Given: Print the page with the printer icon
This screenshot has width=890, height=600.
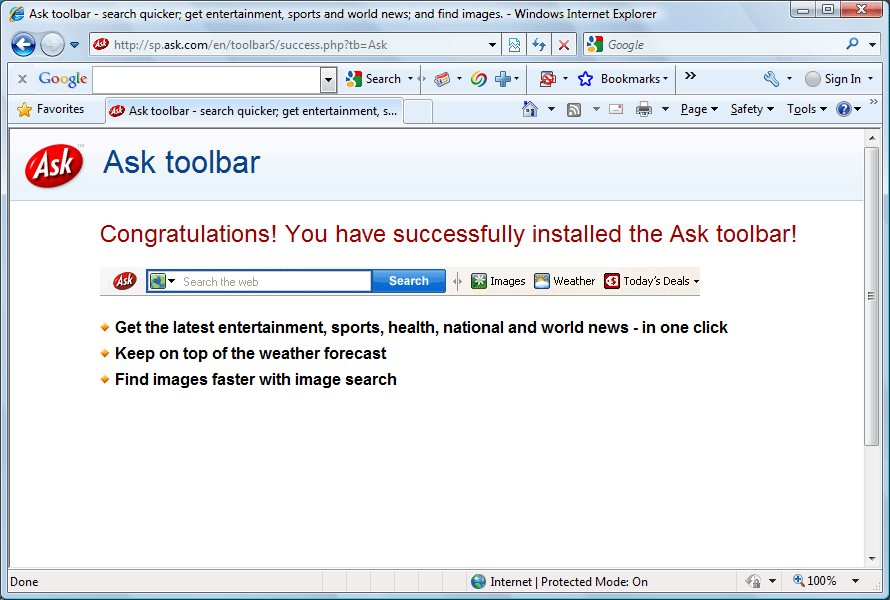Looking at the screenshot, I should 644,109.
